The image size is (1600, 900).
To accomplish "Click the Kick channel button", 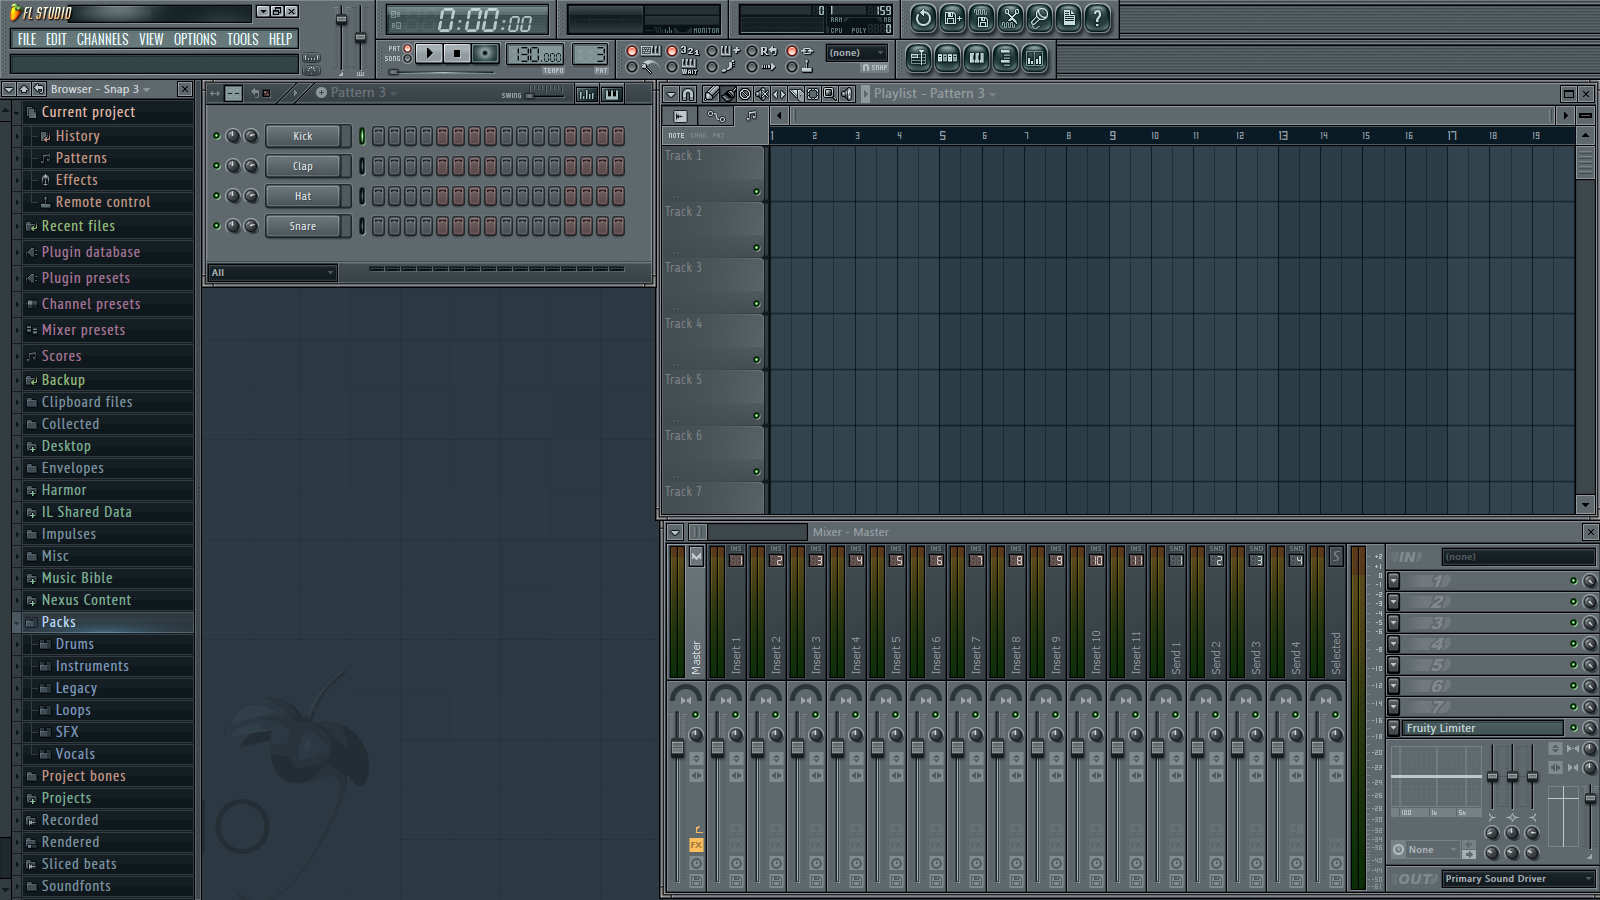I will click(x=303, y=136).
